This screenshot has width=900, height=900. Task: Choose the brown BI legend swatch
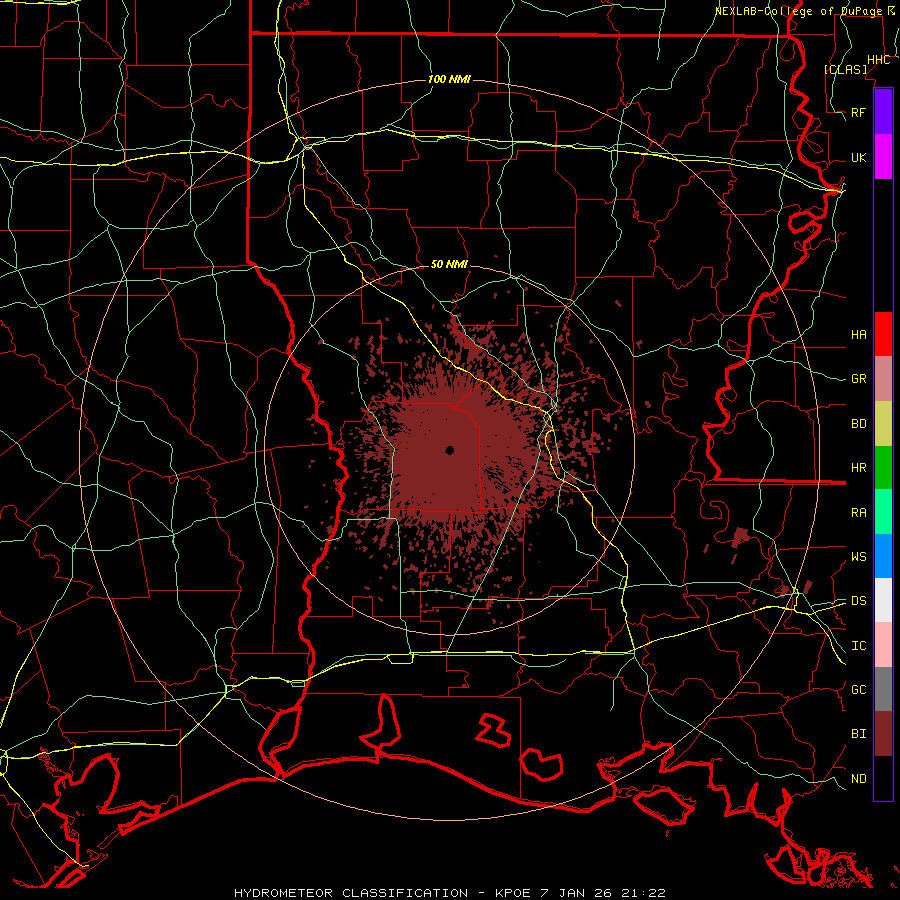[x=883, y=734]
